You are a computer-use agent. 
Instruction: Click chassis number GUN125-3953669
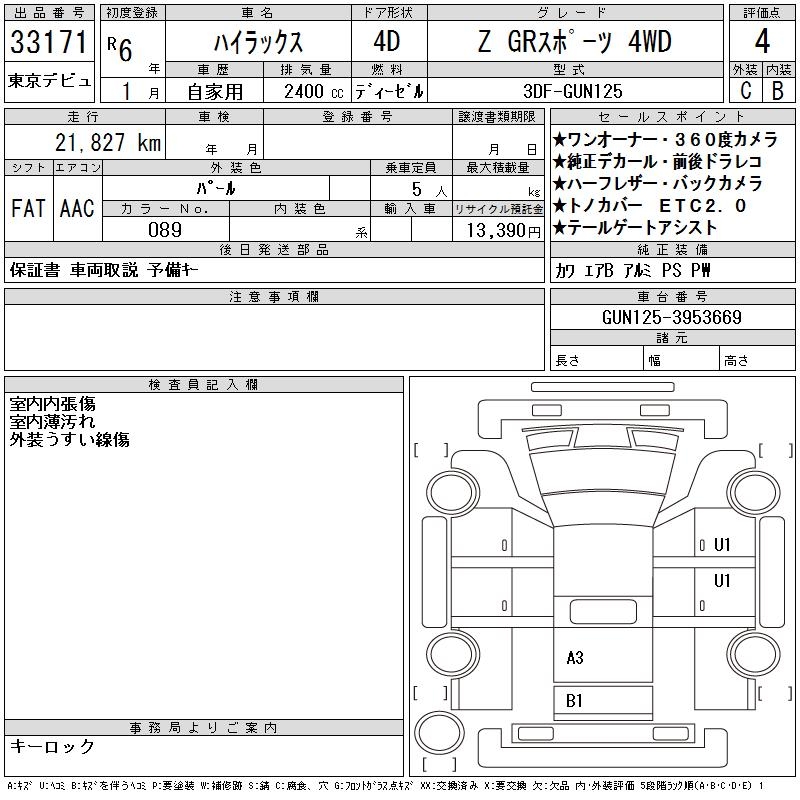pos(672,317)
